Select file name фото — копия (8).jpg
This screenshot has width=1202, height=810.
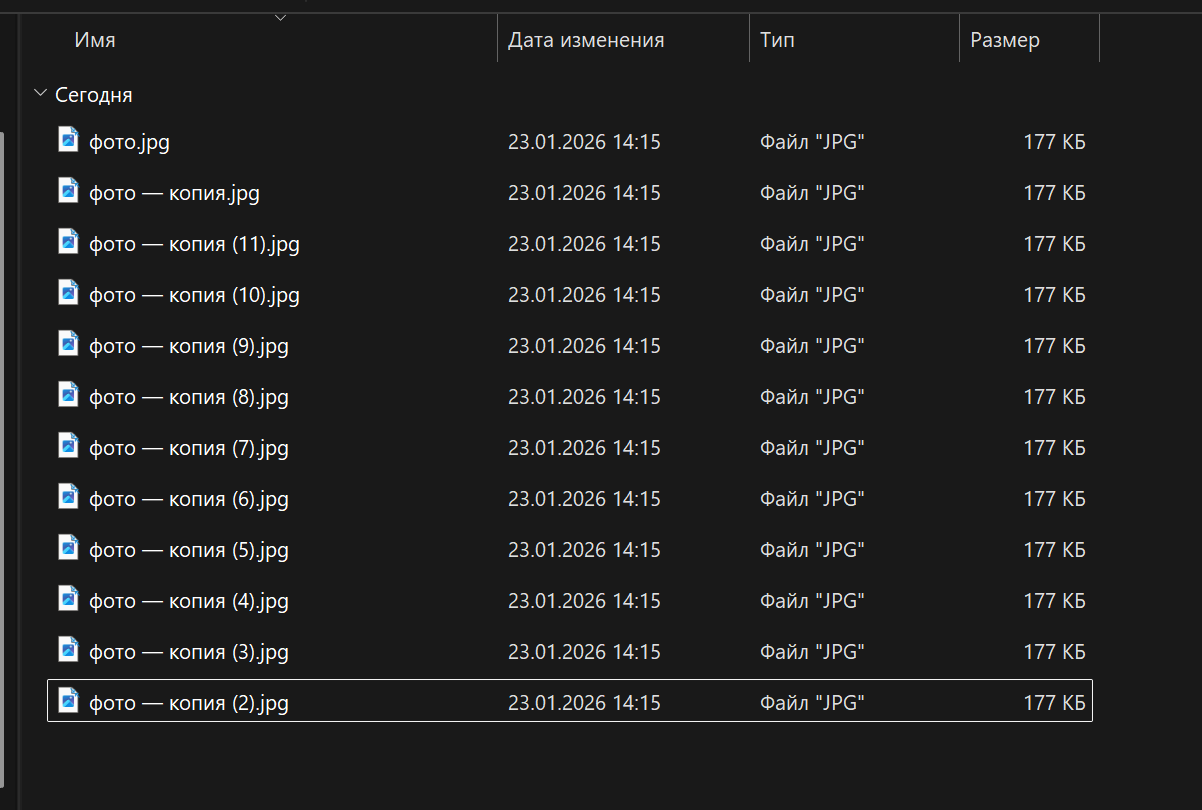click(x=189, y=397)
